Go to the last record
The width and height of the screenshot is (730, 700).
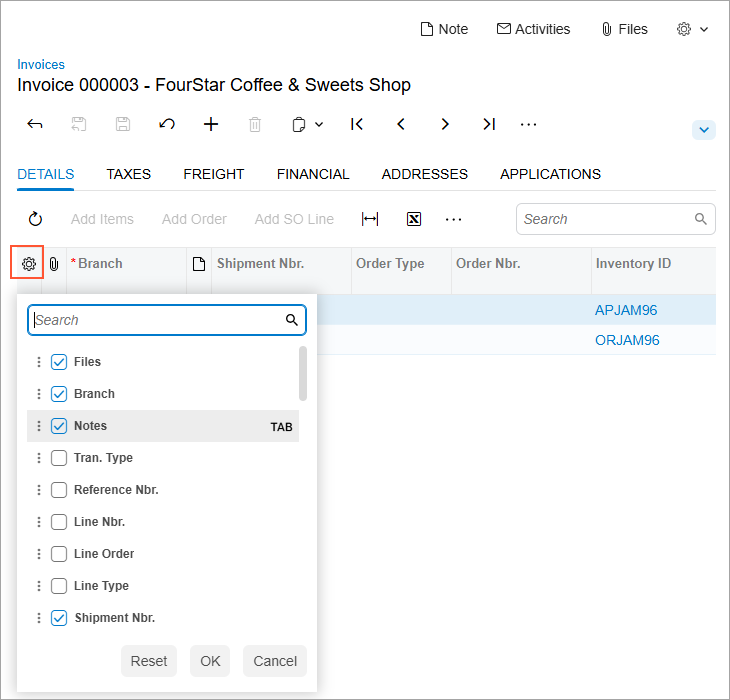coord(488,124)
